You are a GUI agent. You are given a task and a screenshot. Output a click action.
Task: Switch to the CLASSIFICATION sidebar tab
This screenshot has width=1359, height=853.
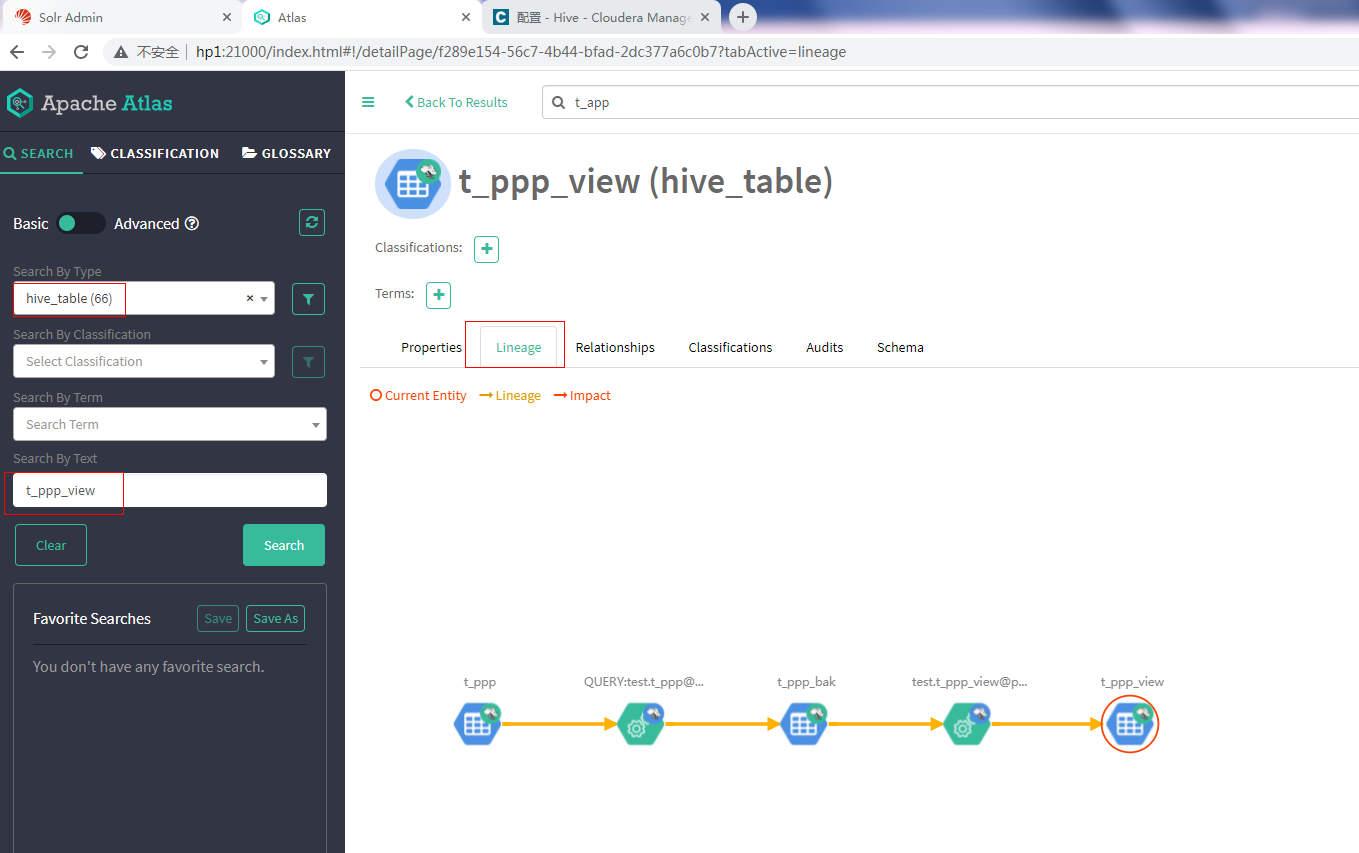click(x=155, y=154)
